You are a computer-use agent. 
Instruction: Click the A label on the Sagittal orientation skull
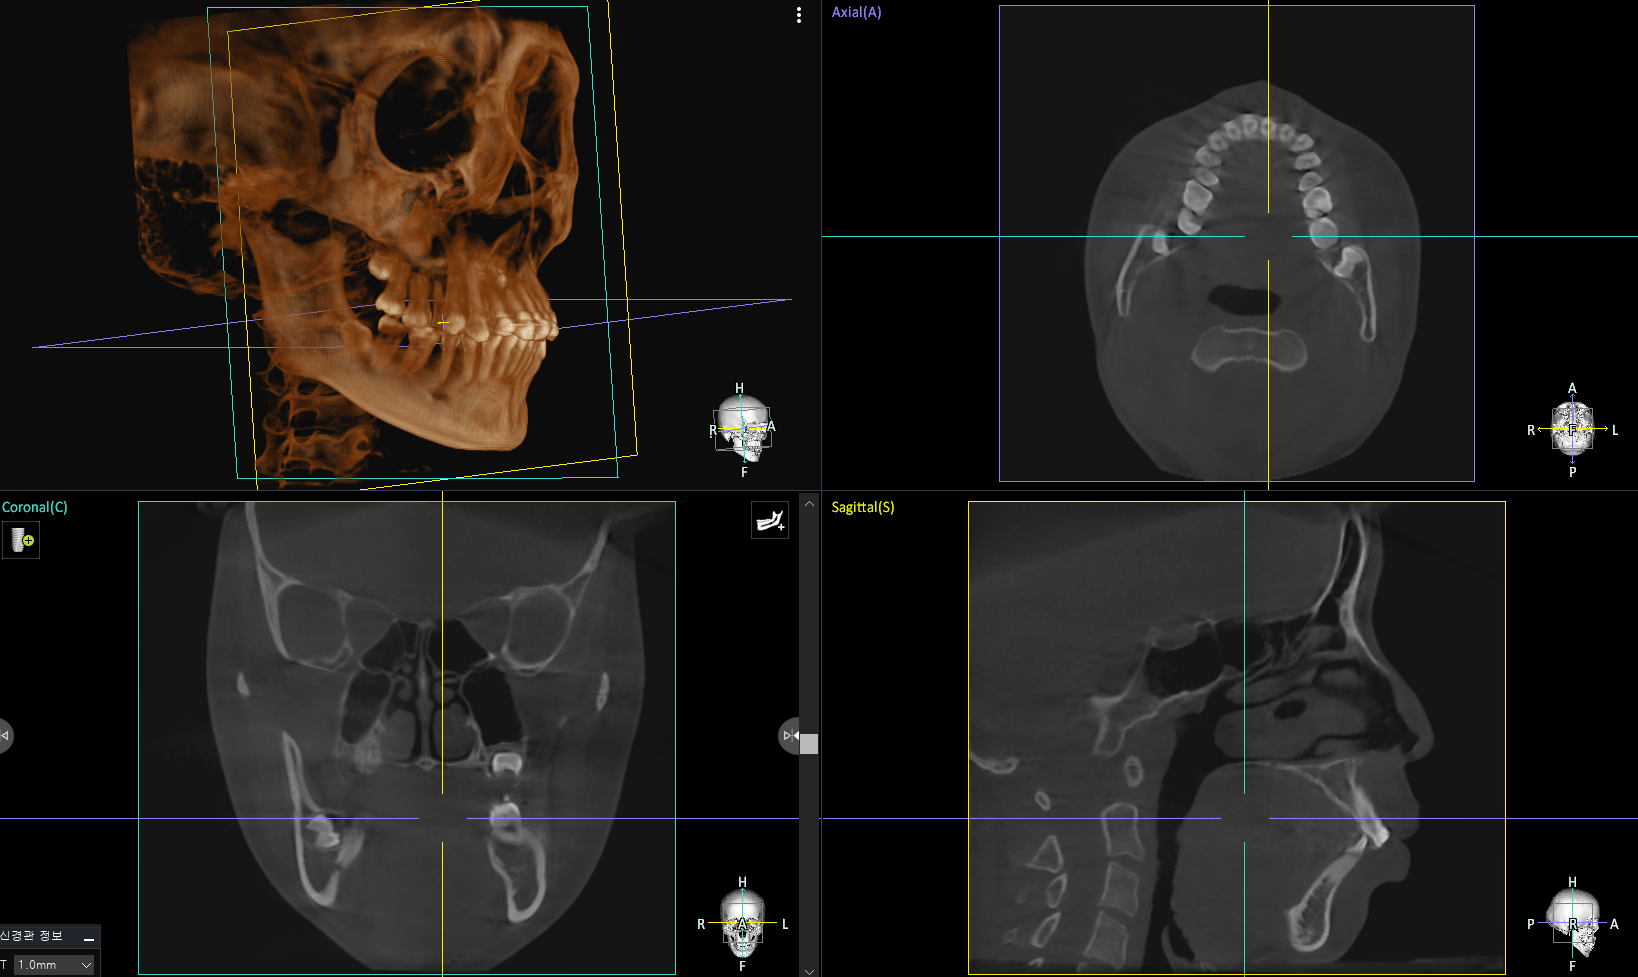1614,924
